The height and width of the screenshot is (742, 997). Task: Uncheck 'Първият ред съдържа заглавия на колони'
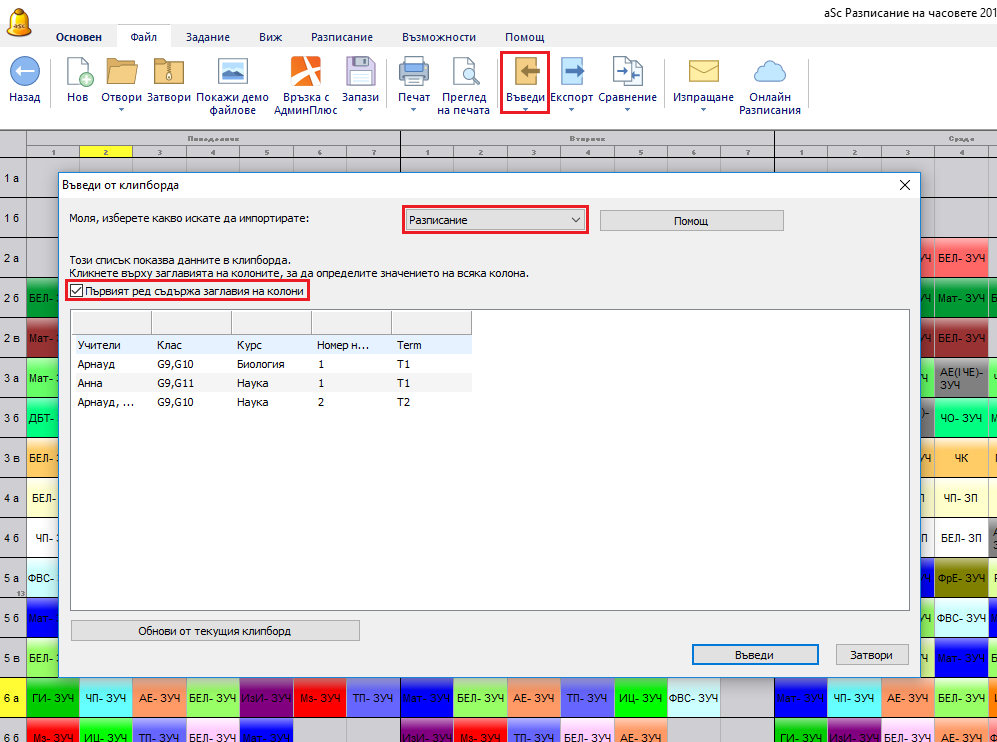(77, 291)
